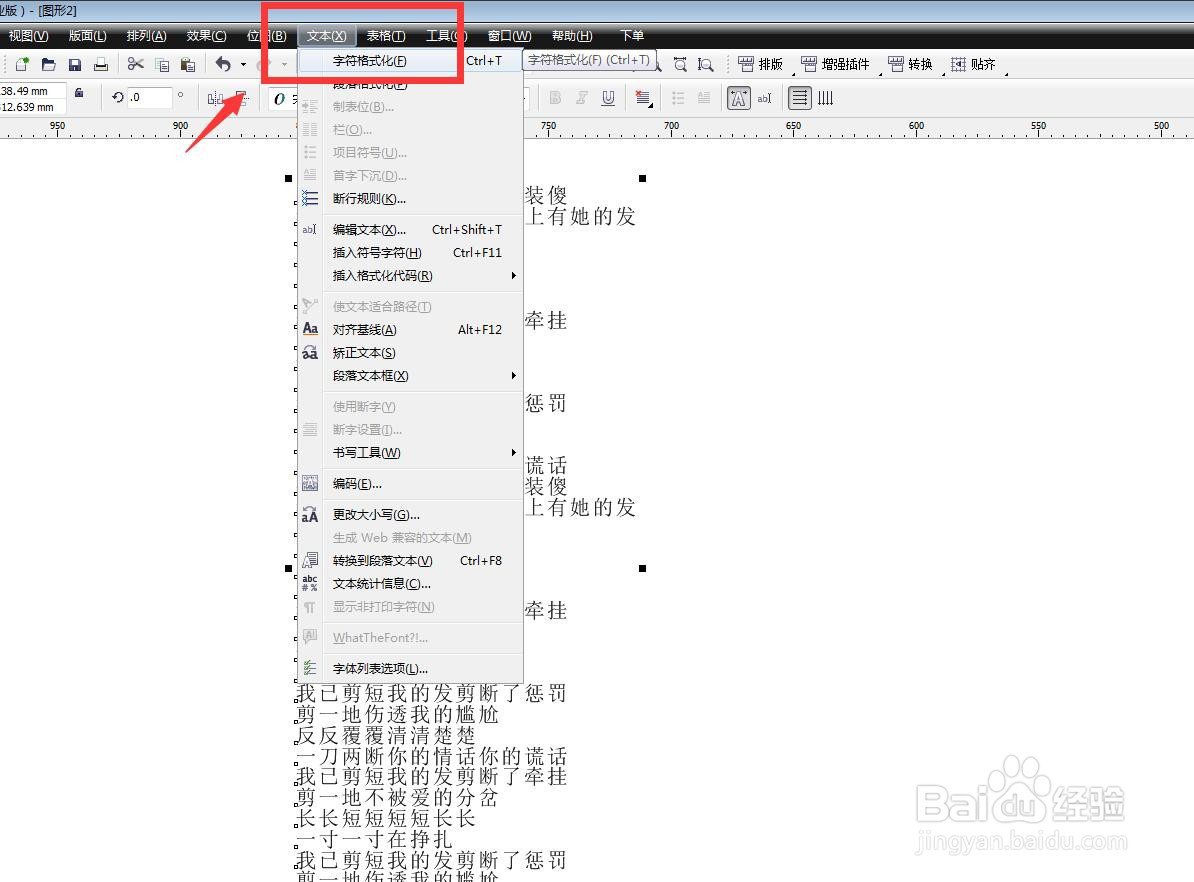This screenshot has width=1194, height=882.
Task: Open the text alignment dropdown icon
Action: click(643, 97)
